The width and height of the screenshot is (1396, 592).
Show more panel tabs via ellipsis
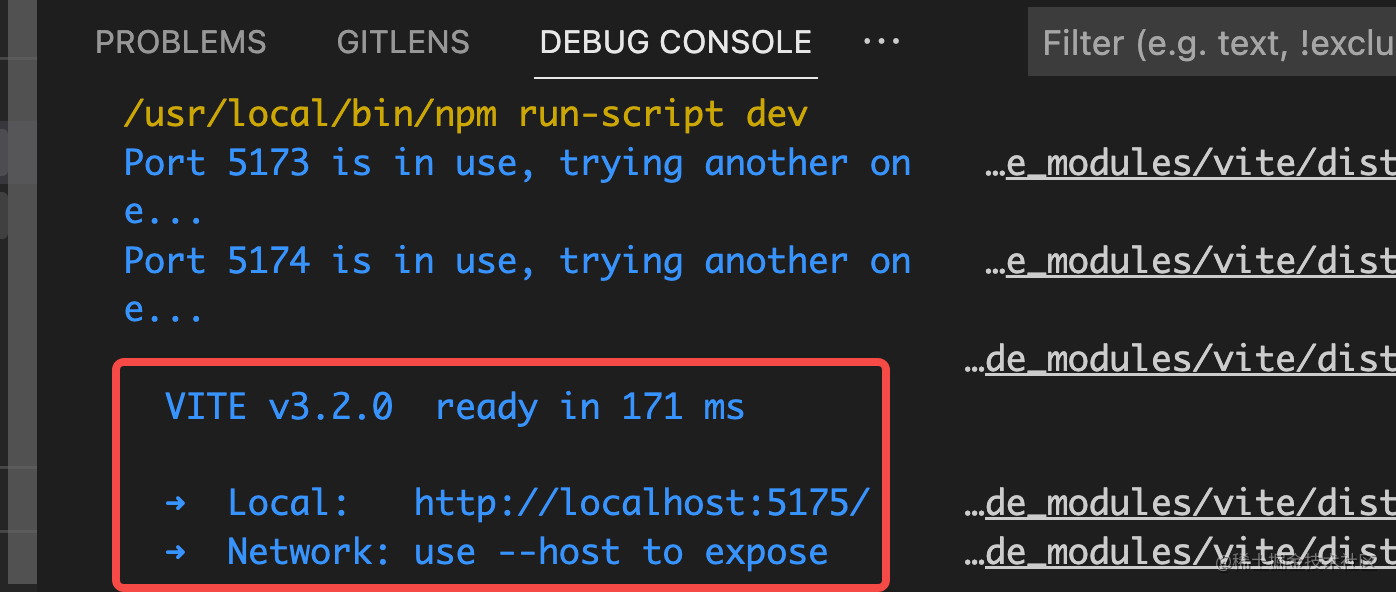pyautogui.click(x=881, y=42)
